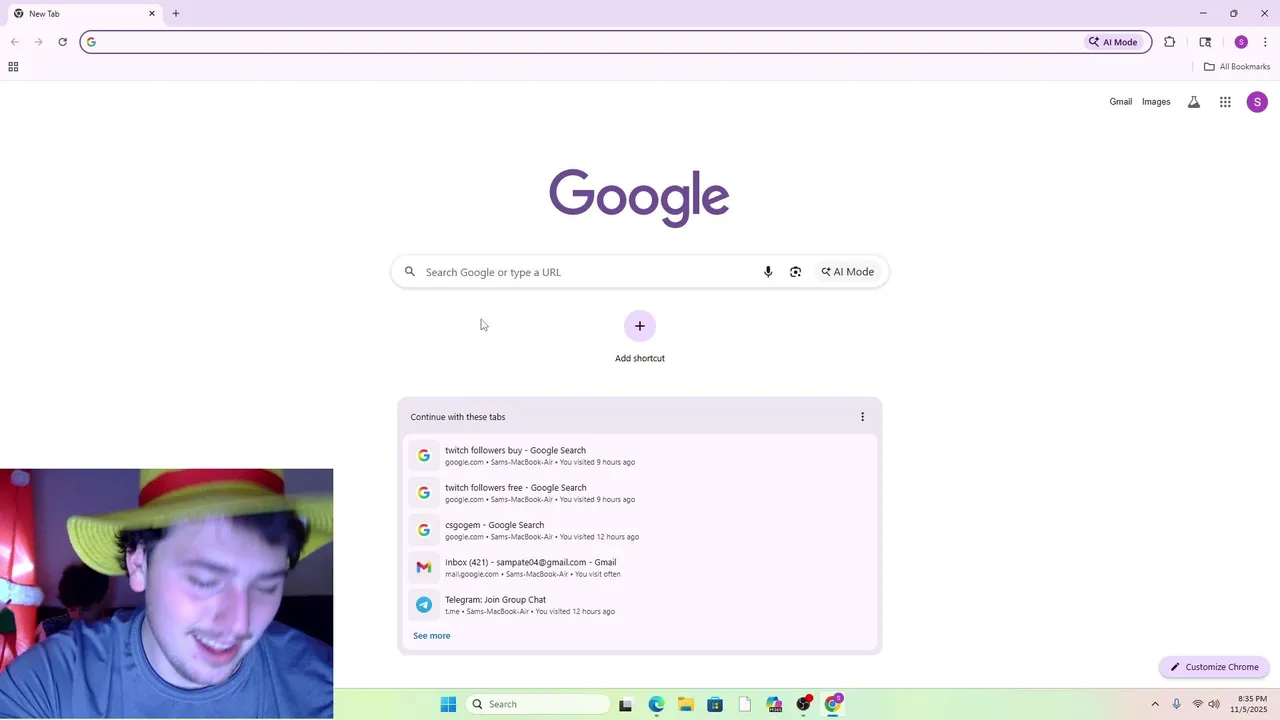Click the back navigation arrow

pos(15,42)
